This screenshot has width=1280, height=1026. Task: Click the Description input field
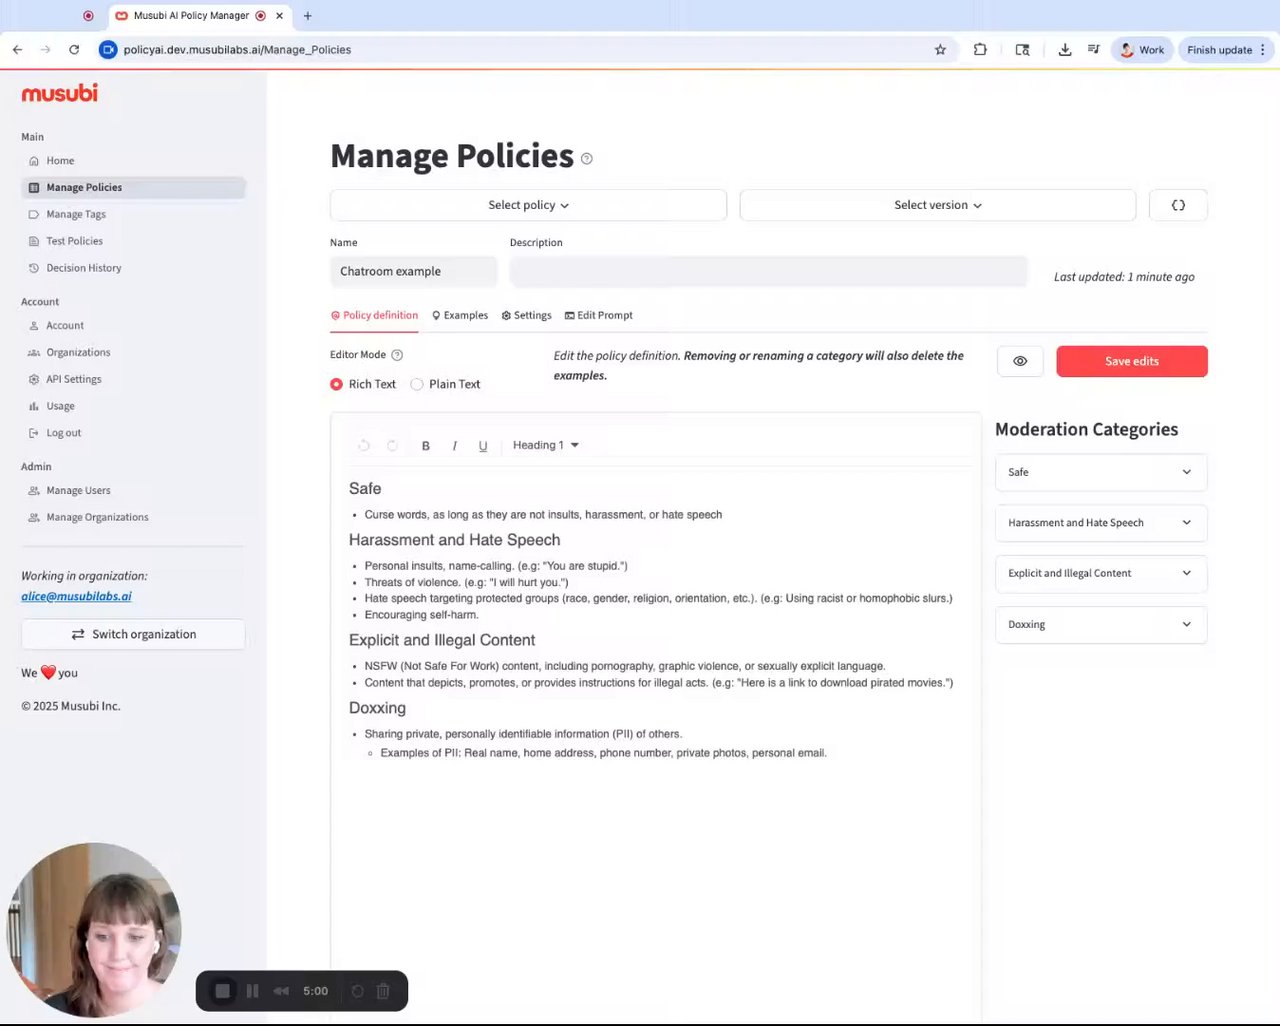tap(768, 271)
